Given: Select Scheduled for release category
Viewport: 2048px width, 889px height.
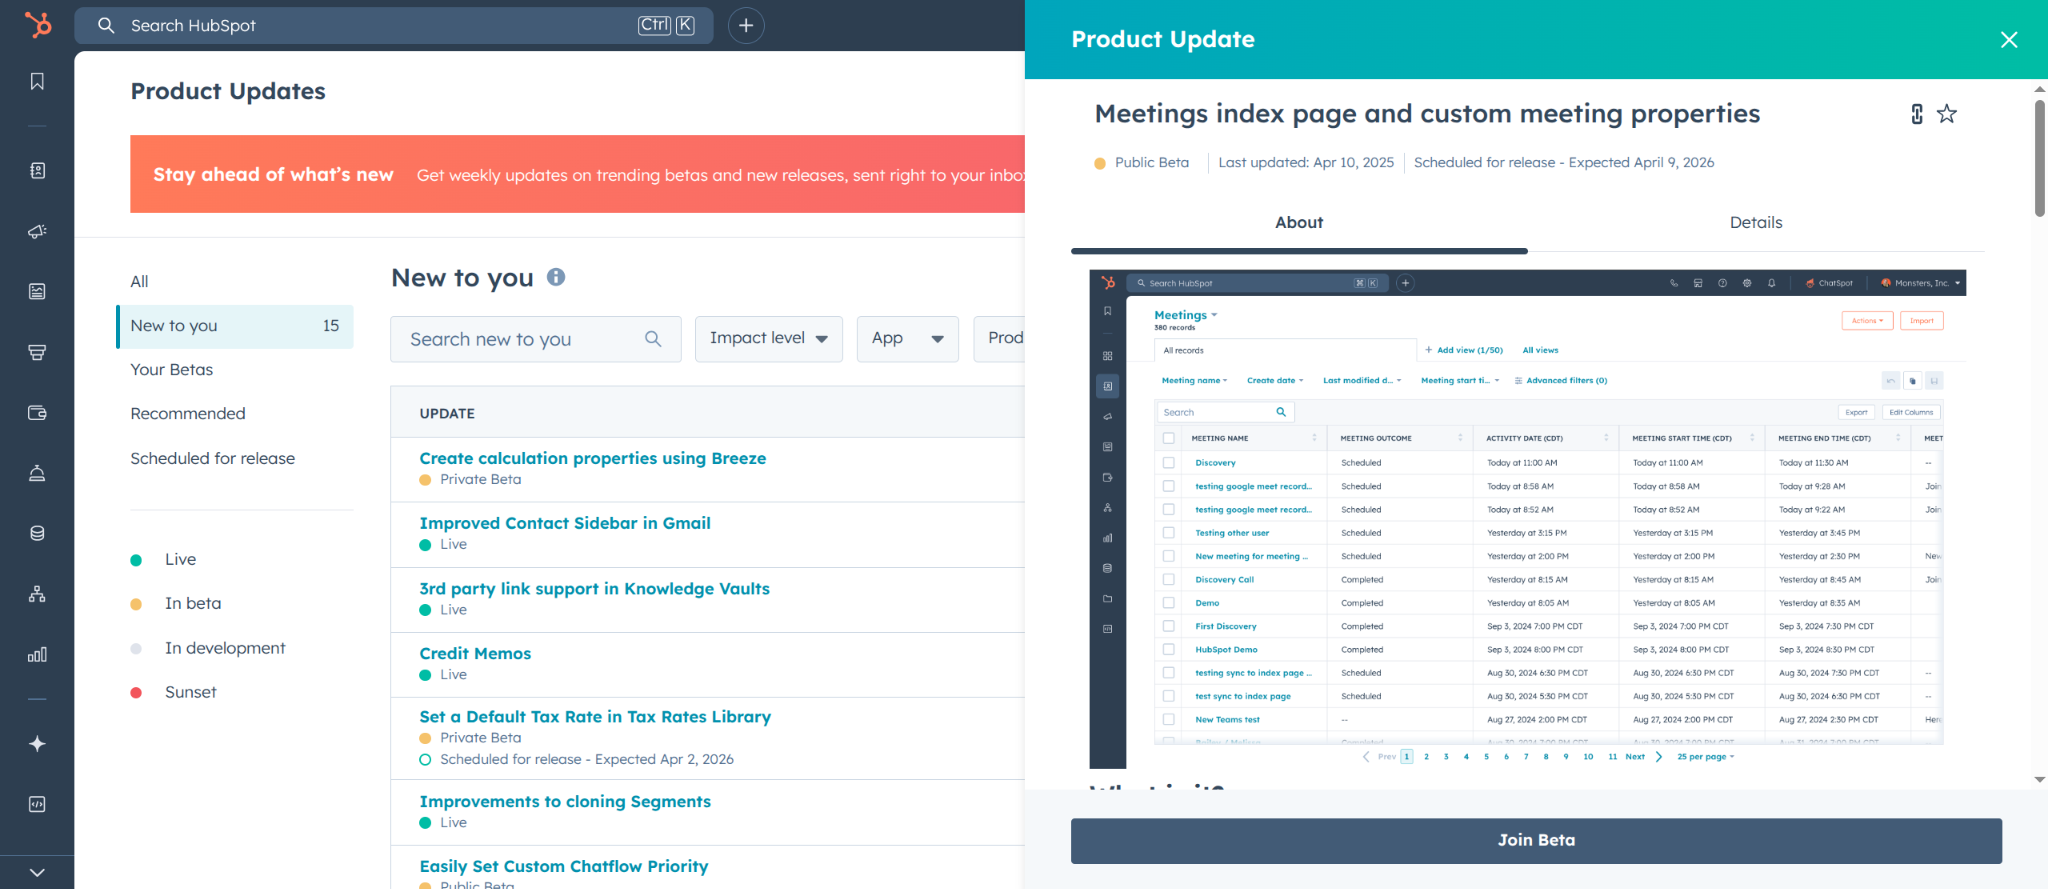Looking at the screenshot, I should tap(213, 459).
